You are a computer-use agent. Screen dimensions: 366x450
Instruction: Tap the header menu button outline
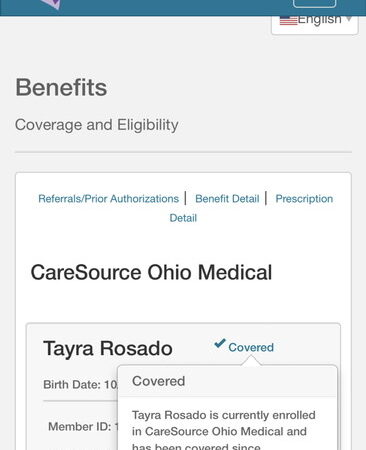tap(314, 3)
